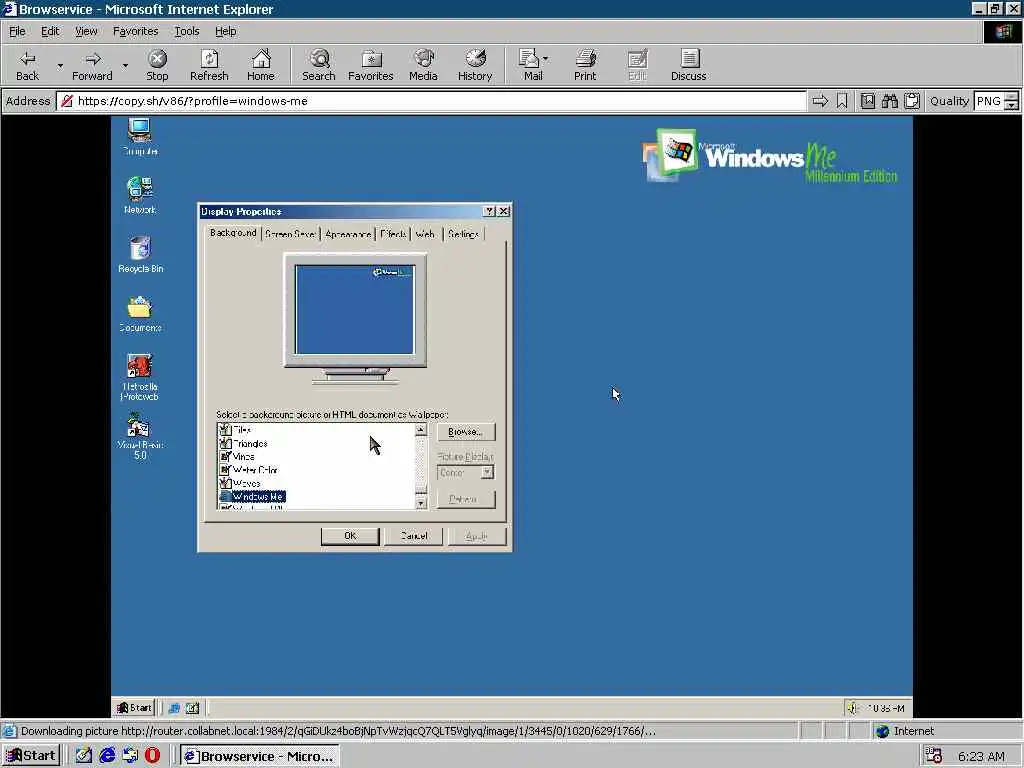
Task: Click the wallpaper list scroll down arrow
Action: point(421,503)
